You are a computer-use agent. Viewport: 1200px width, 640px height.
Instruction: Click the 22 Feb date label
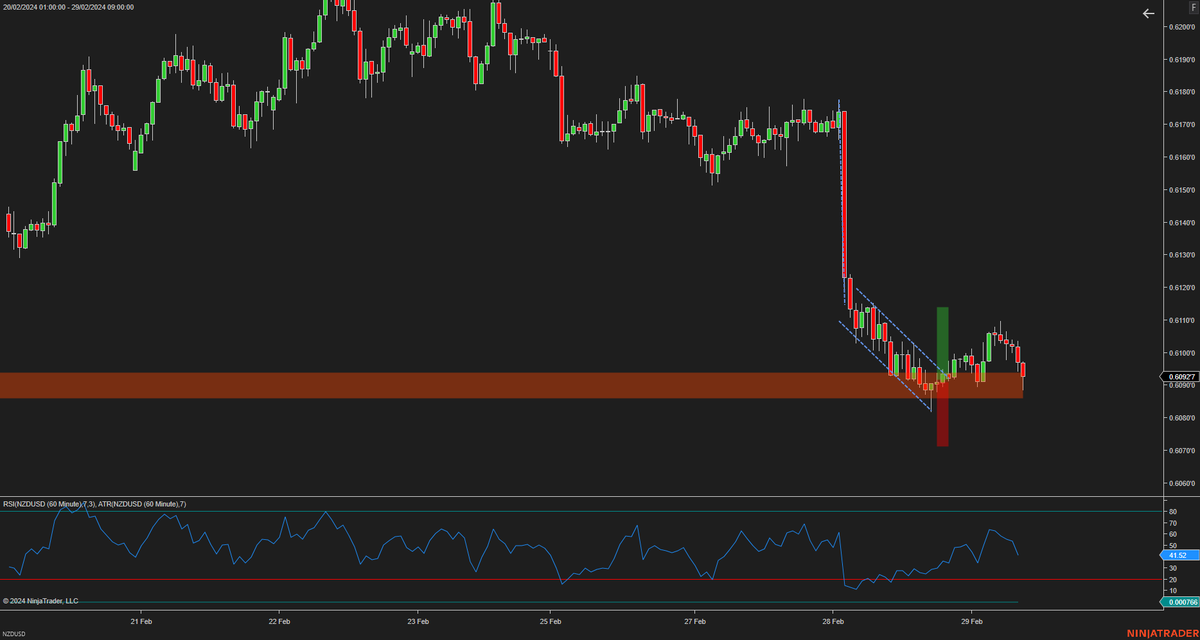point(279,620)
